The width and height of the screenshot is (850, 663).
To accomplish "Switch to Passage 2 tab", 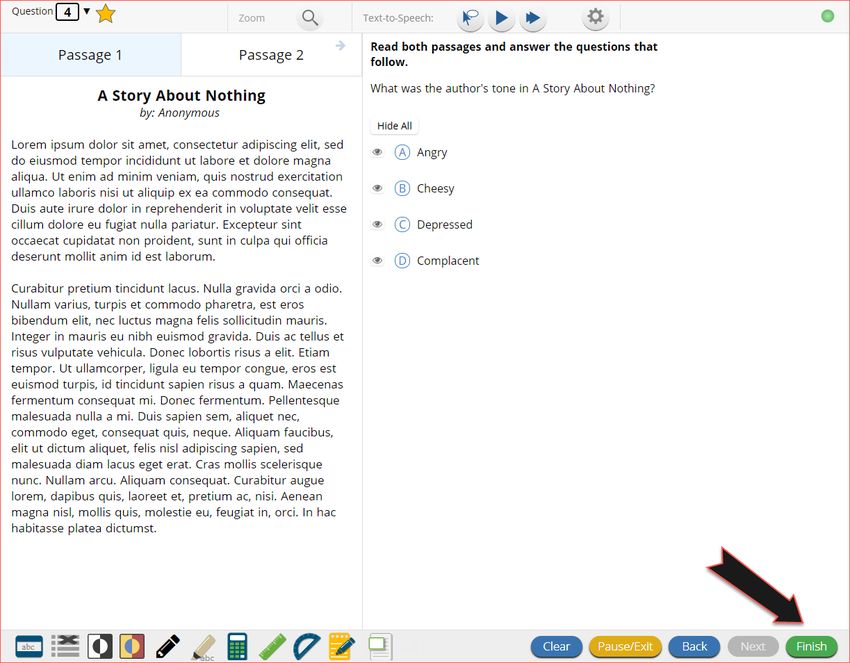I will 271,55.
